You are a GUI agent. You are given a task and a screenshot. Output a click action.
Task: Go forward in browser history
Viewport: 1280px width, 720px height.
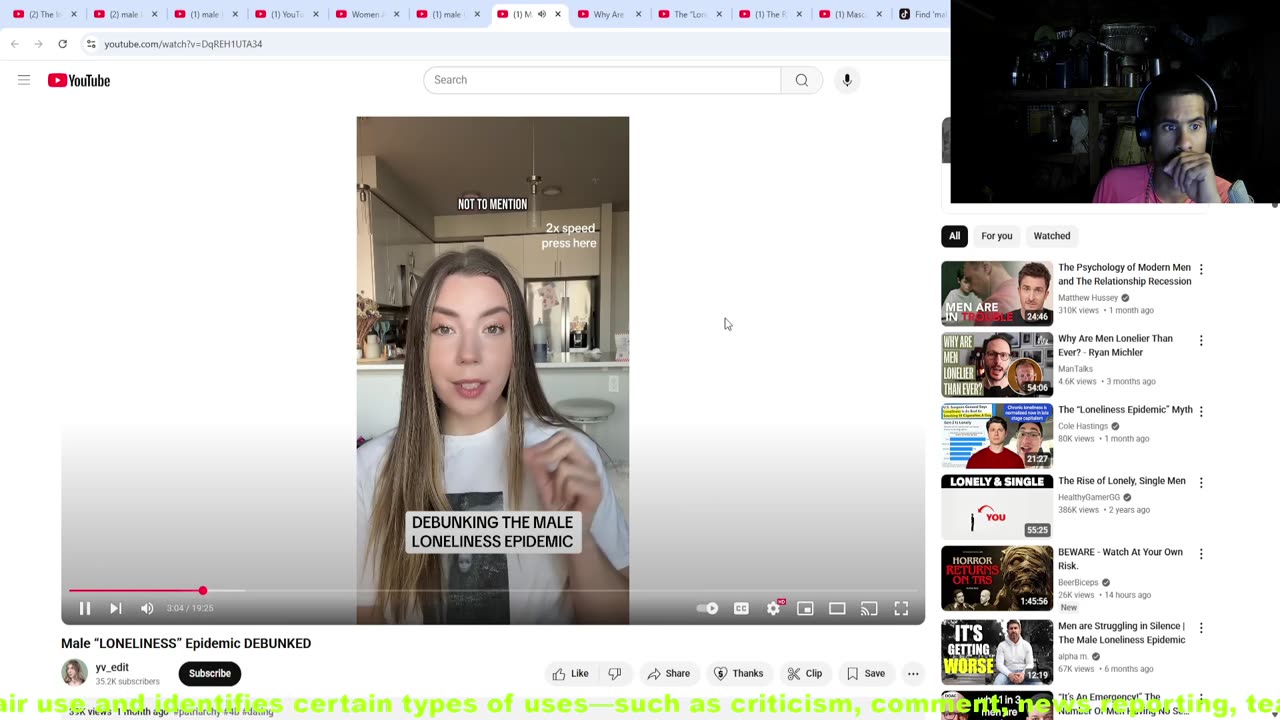coord(38,44)
